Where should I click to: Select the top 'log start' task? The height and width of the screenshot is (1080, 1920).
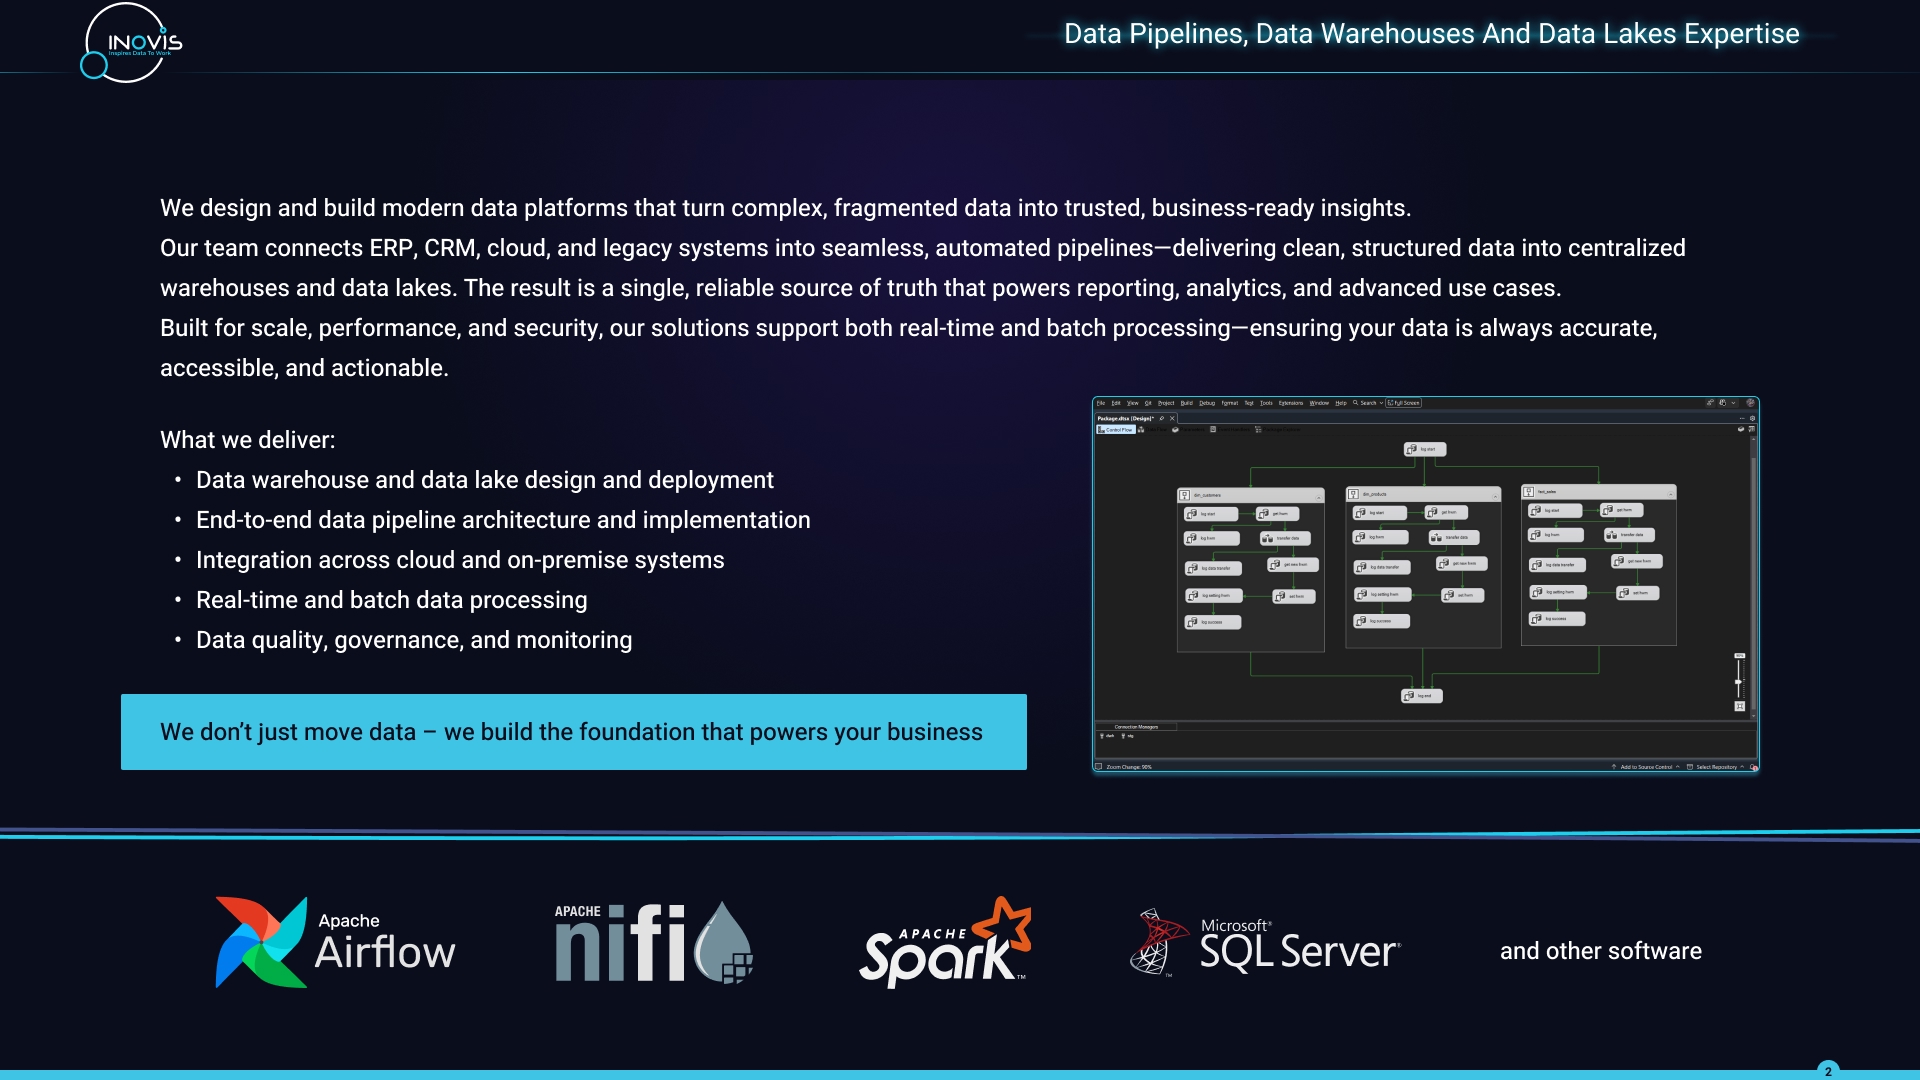coord(1425,449)
